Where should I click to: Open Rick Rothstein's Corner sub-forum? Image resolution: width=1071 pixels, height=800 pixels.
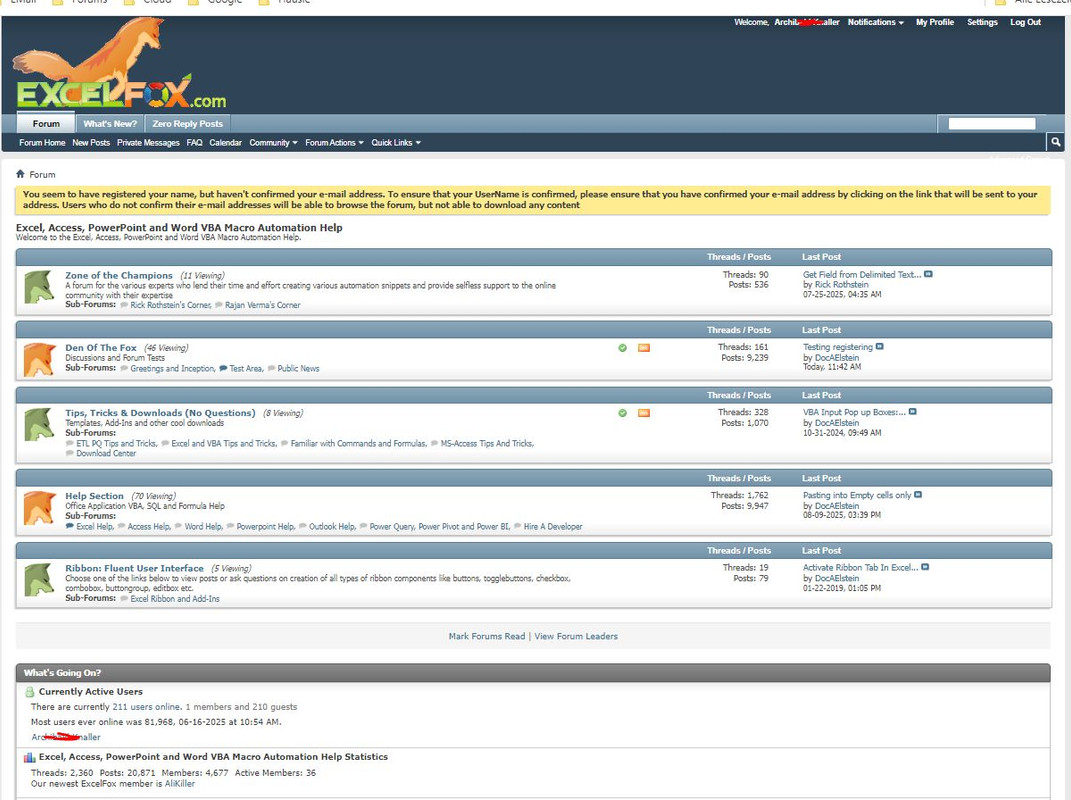[x=171, y=305]
